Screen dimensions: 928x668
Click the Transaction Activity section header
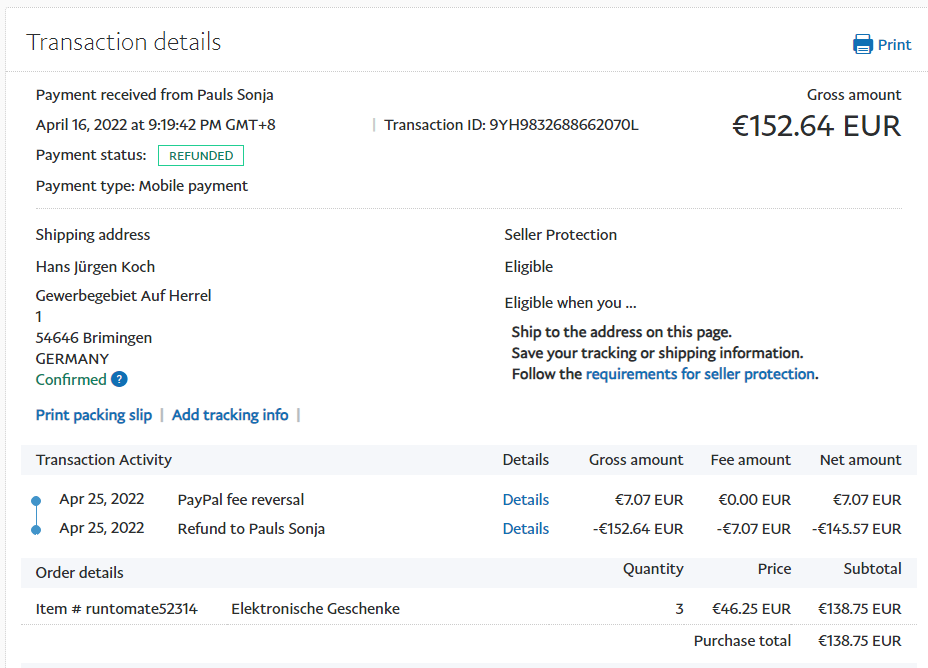click(x=104, y=460)
